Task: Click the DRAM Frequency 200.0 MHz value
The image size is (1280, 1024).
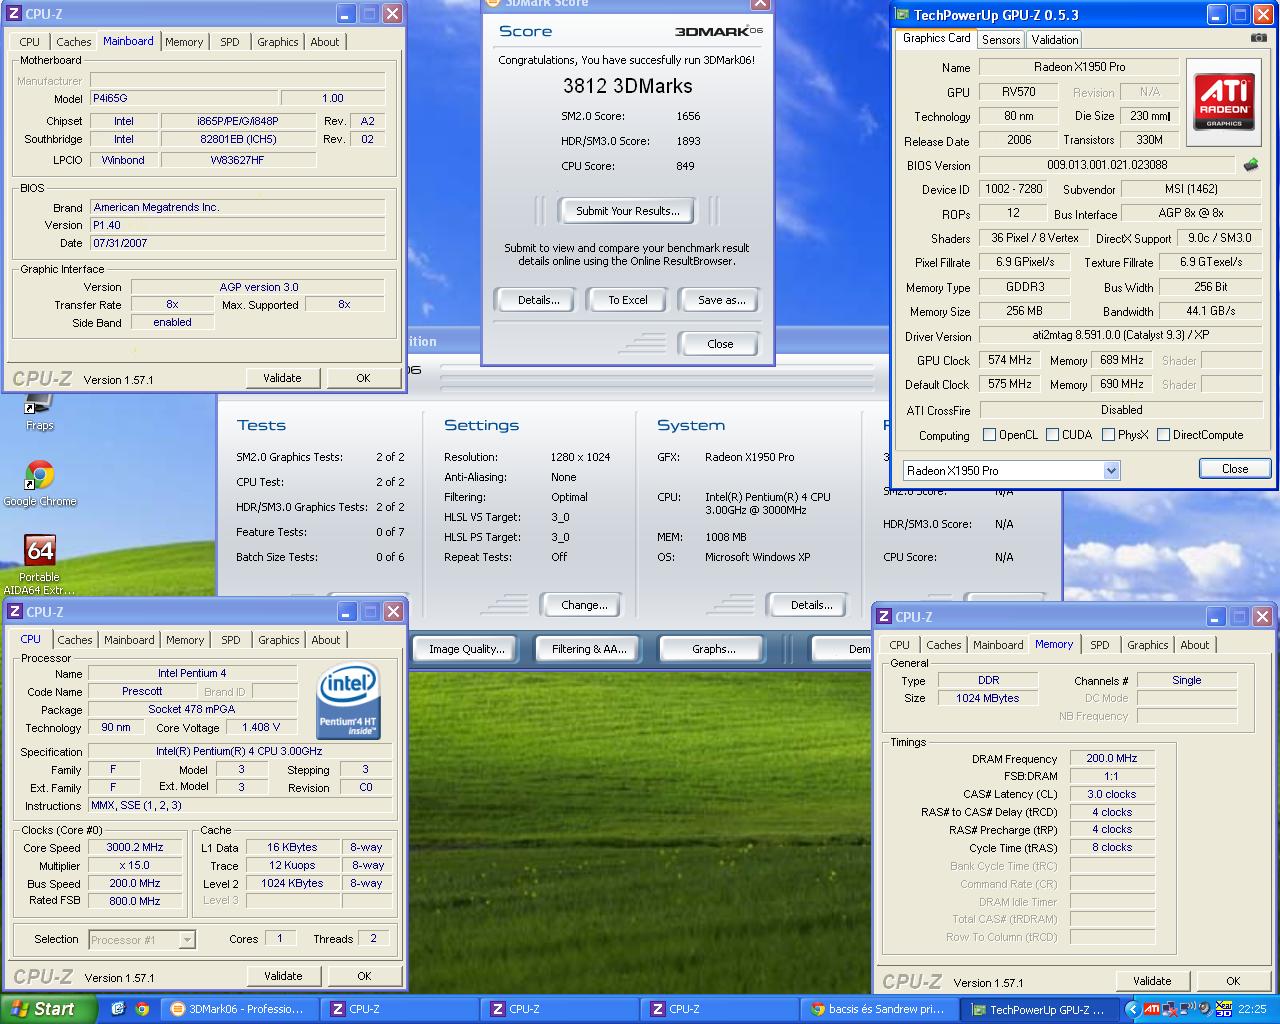Action: pos(1112,758)
